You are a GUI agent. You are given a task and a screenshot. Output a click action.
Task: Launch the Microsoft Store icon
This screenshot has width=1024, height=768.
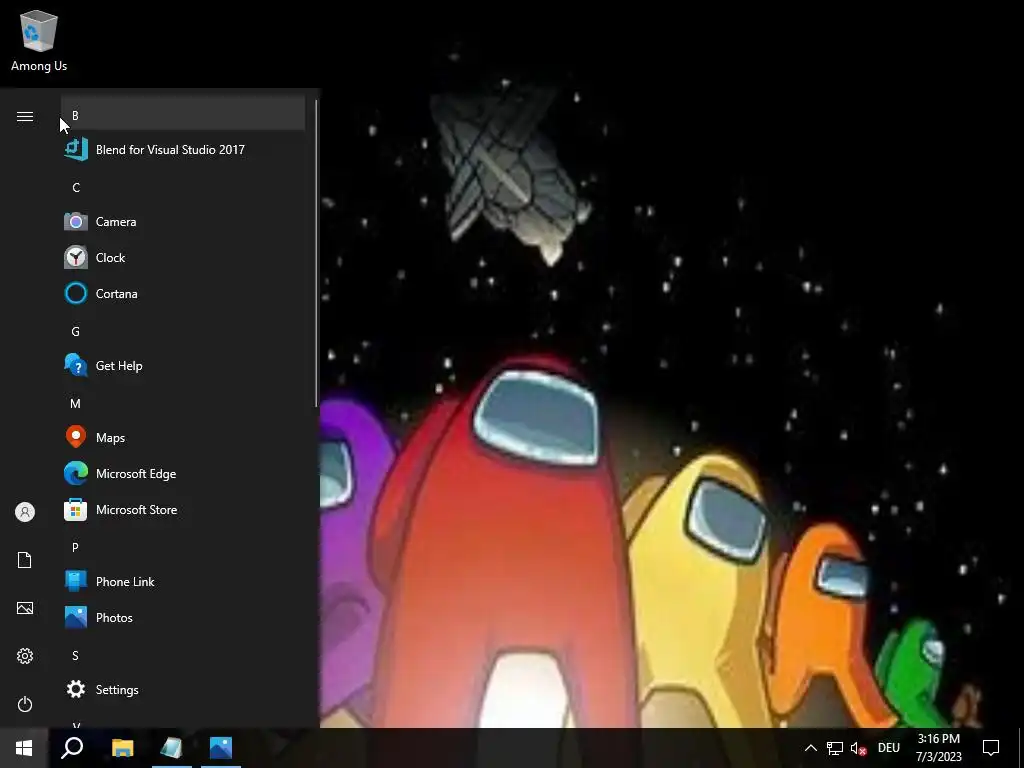[76, 509]
